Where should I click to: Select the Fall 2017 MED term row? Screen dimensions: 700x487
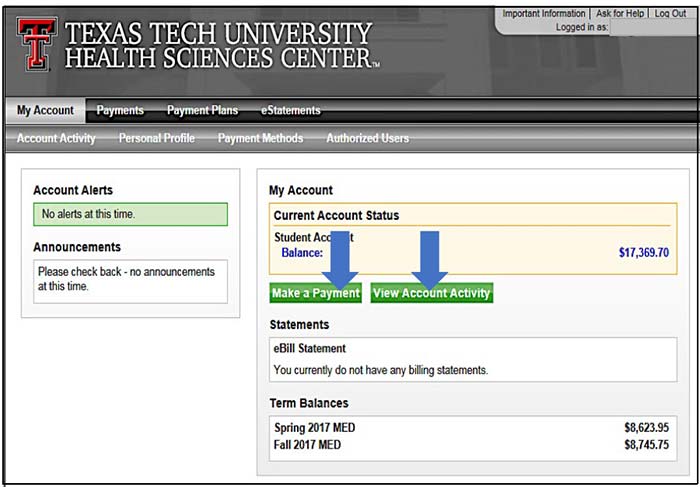[473, 445]
